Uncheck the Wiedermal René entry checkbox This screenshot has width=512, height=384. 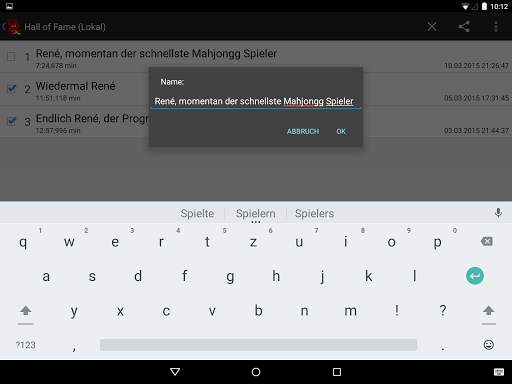click(11, 88)
